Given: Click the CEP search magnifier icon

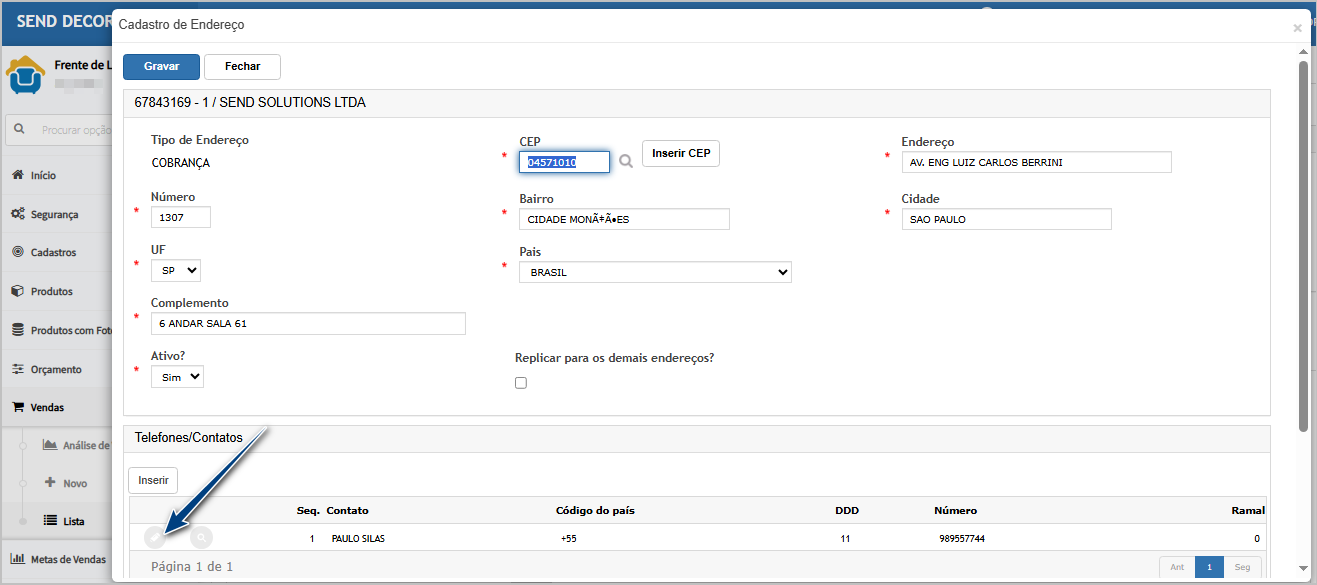Looking at the screenshot, I should 626,162.
